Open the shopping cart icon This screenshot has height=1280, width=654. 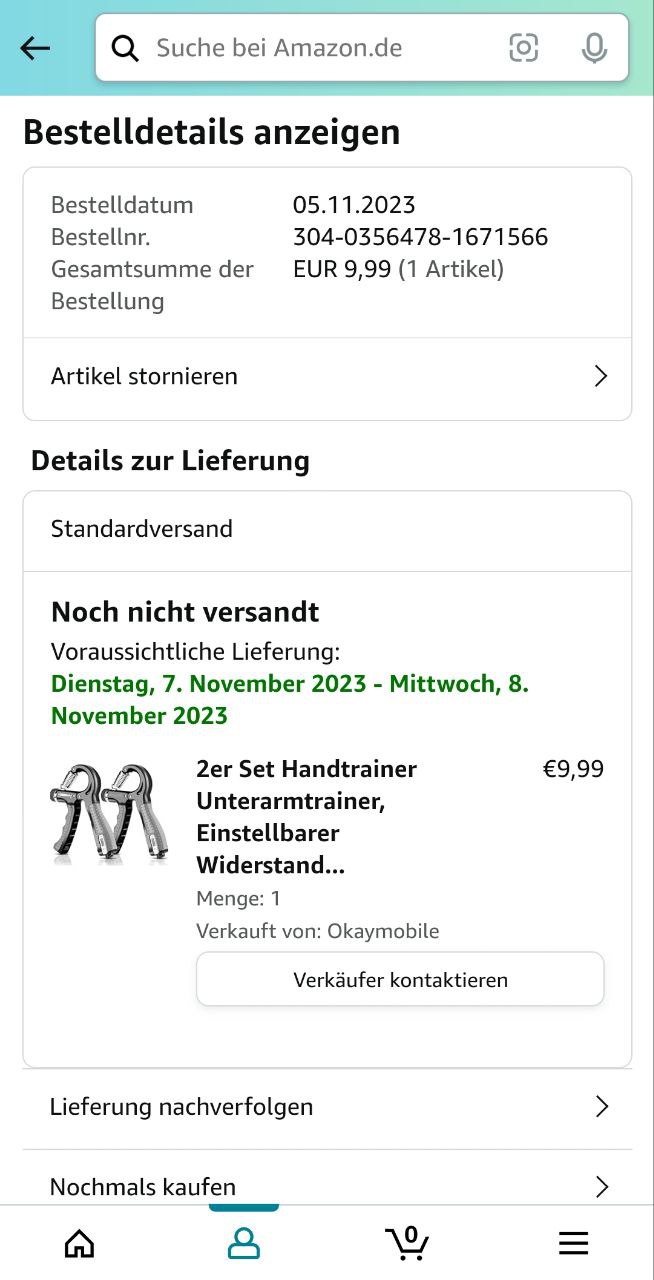(407, 1243)
